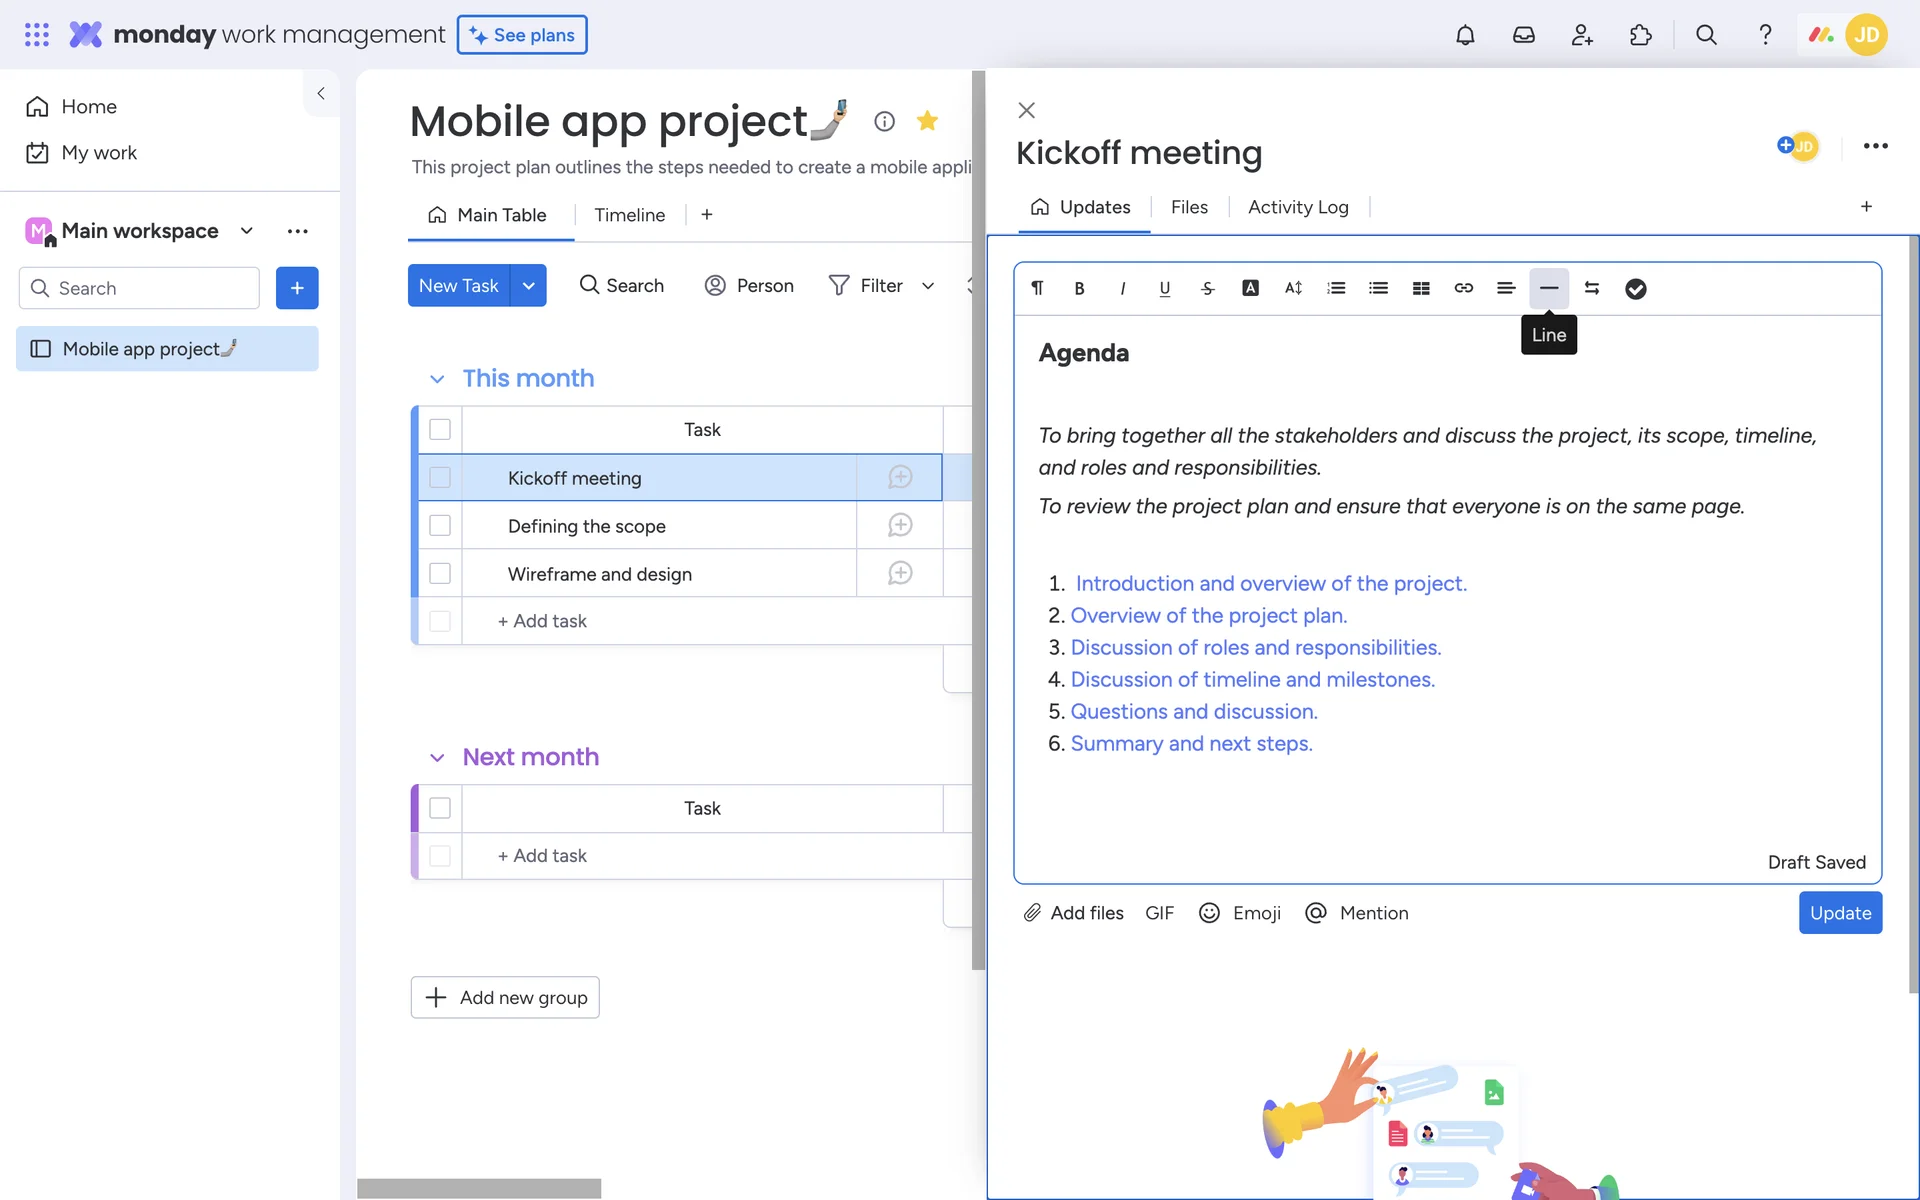Tick the Wireframe and design checkbox
The width and height of the screenshot is (1920, 1200).
pos(440,574)
